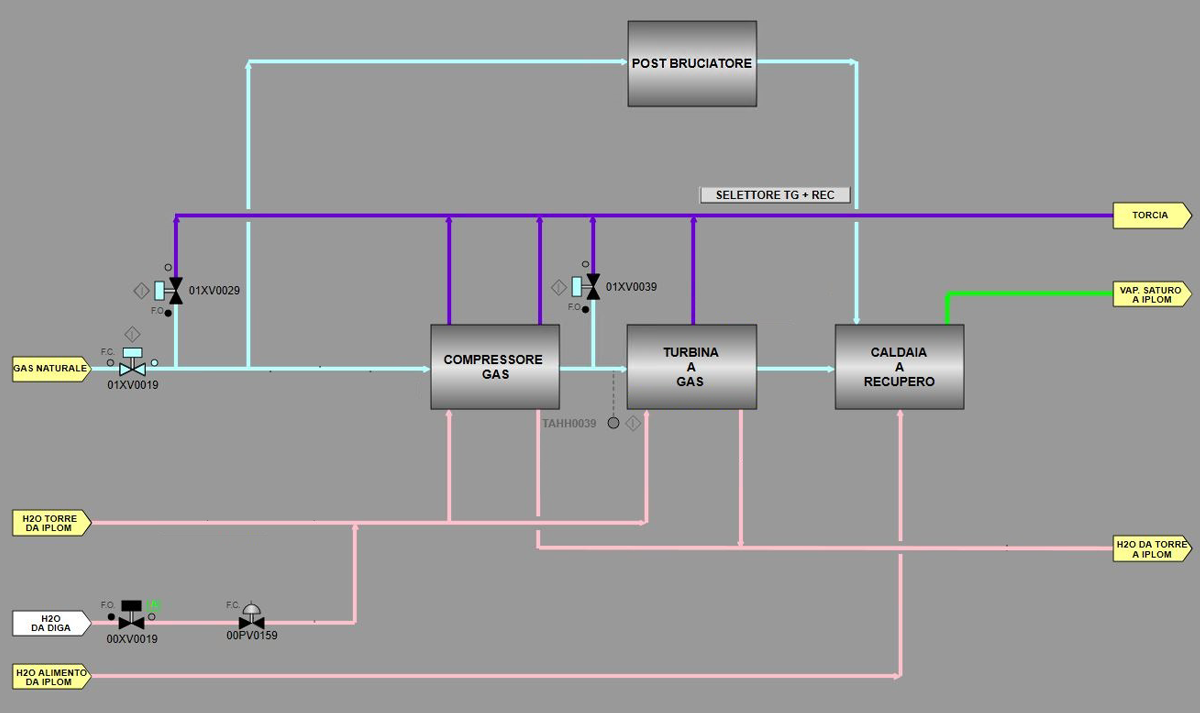Open the TORCIA destination label
This screenshot has width=1200, height=713.
click(1150, 215)
